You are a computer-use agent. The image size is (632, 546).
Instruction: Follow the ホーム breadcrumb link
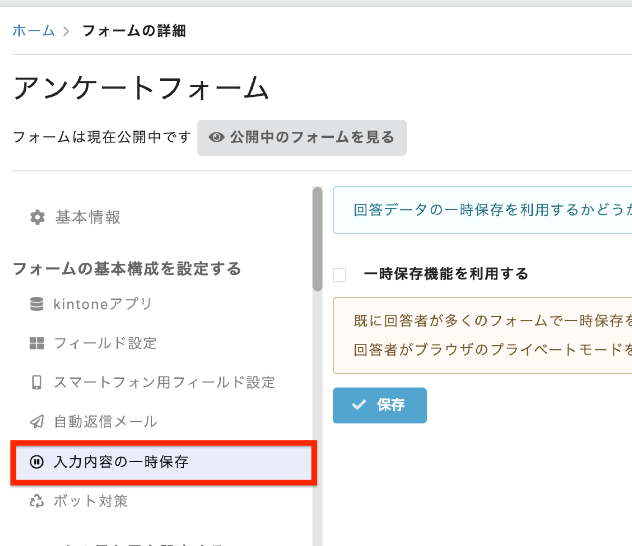pos(33,31)
